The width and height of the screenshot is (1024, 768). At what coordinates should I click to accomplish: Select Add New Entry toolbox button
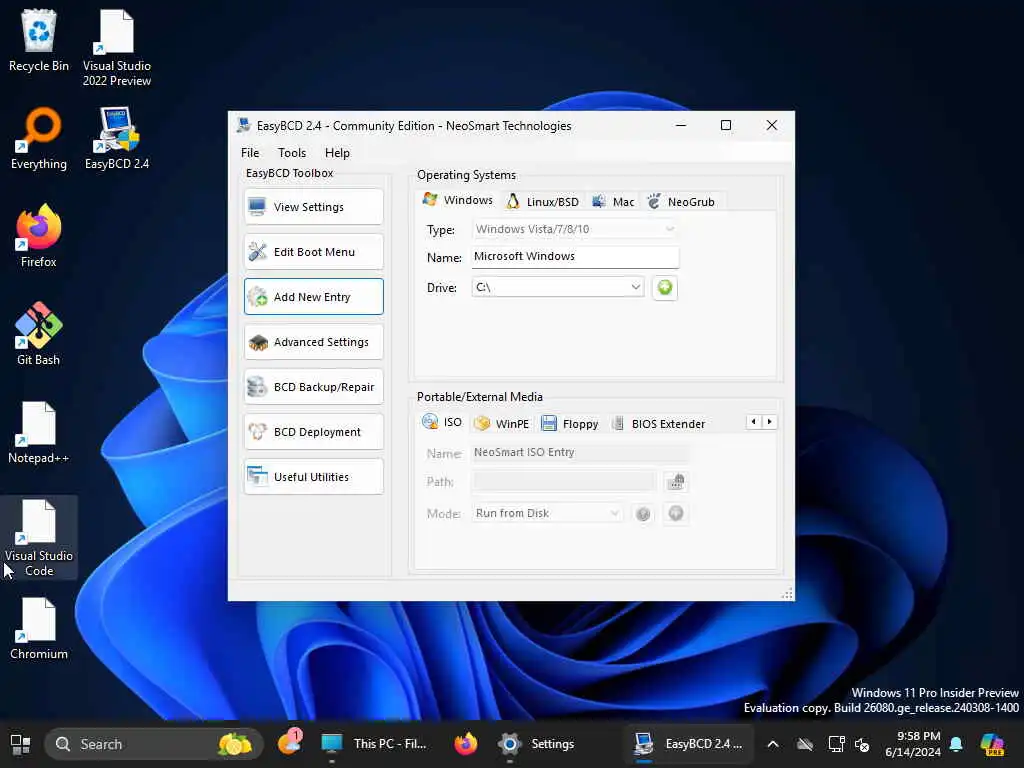point(313,297)
